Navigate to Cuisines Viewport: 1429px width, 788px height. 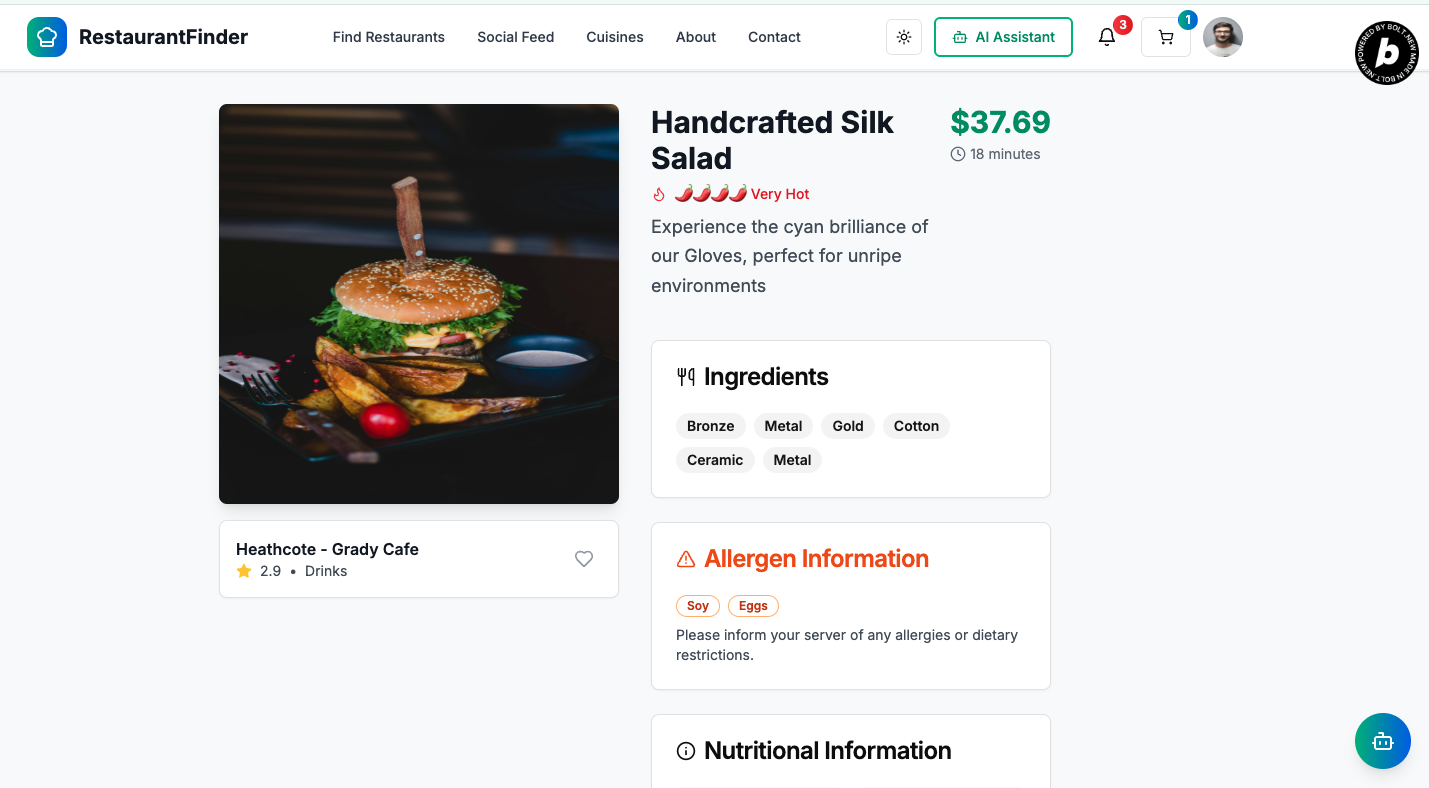(614, 37)
